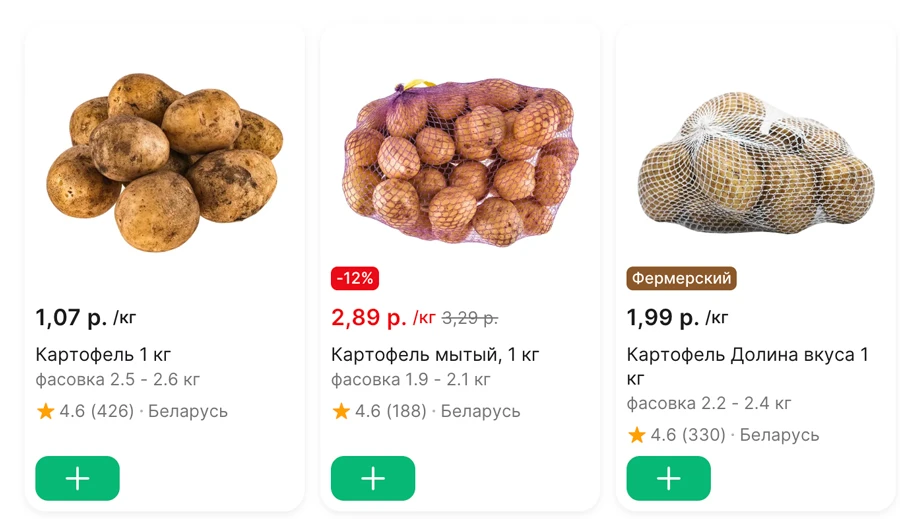Viewport: 900px width, 519px height.
Task: Add Картофель Долина вкуса to cart
Action: 669,478
